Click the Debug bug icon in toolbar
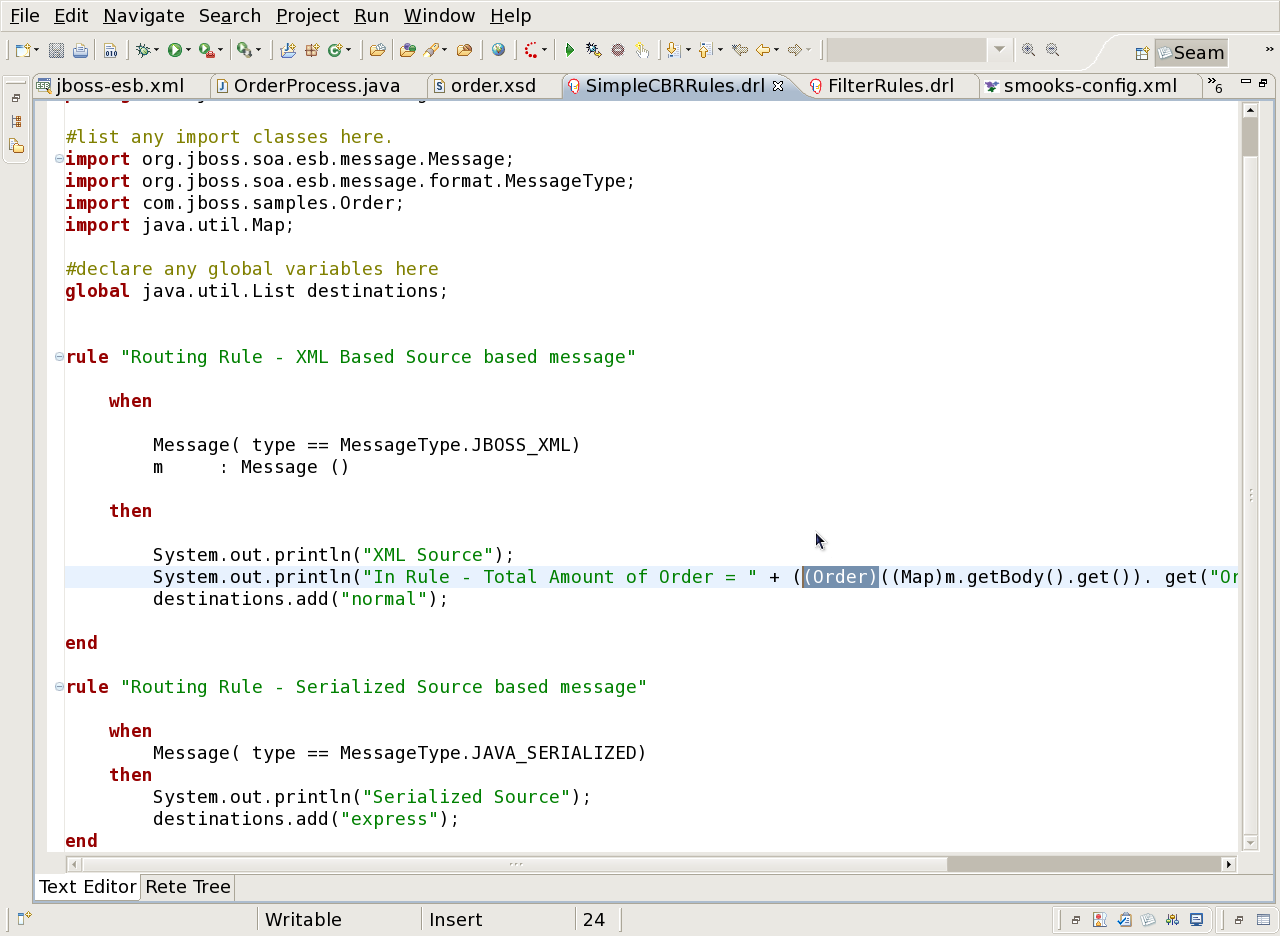1280x936 pixels. pyautogui.click(x=143, y=50)
